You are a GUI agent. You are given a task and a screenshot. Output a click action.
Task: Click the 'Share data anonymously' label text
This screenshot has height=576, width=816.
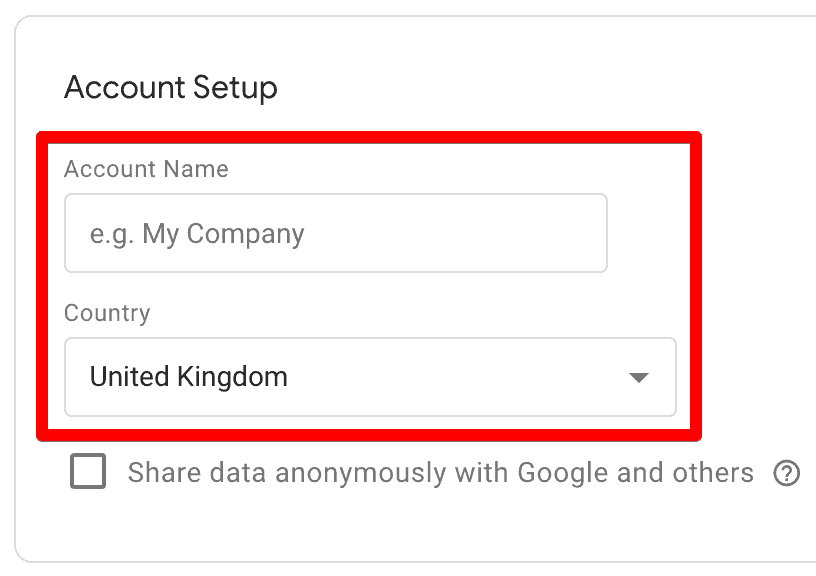click(440, 471)
